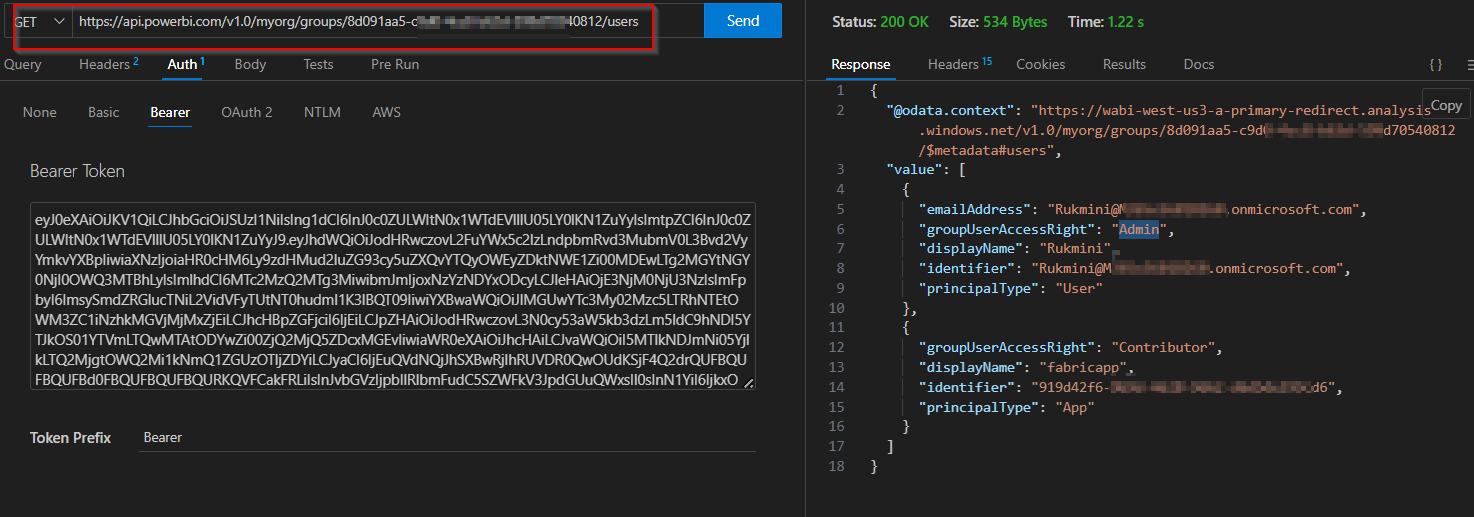Open the Pre Run tab

[395, 64]
